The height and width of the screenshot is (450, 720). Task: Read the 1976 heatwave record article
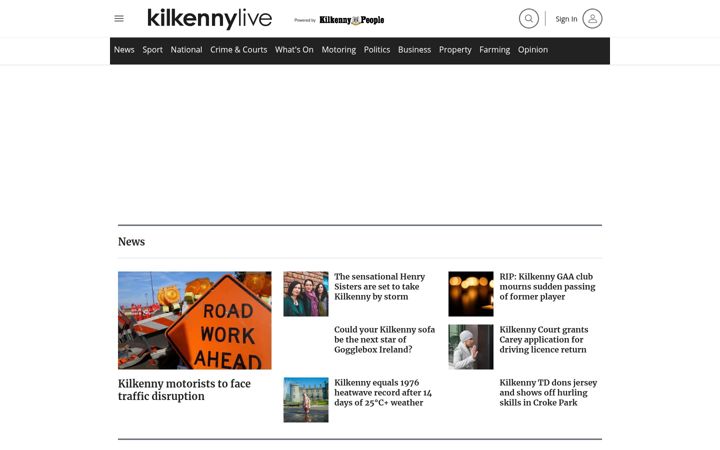(x=383, y=393)
